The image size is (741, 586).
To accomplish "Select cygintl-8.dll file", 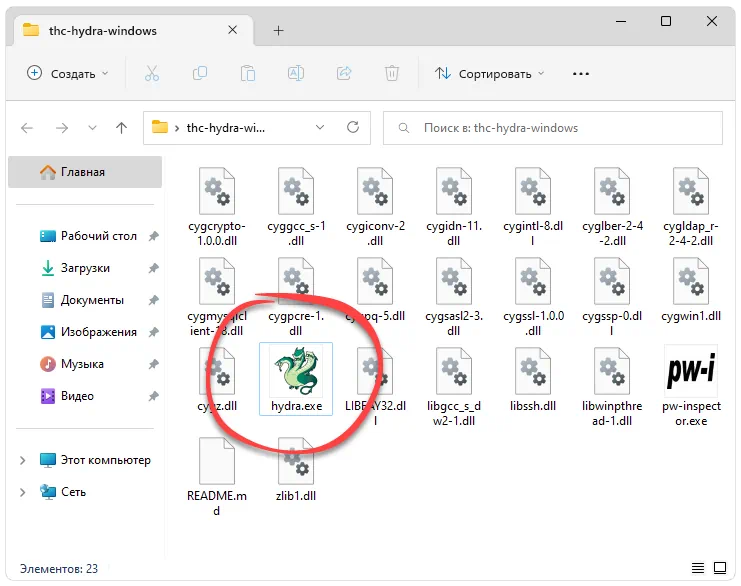I will [x=533, y=207].
